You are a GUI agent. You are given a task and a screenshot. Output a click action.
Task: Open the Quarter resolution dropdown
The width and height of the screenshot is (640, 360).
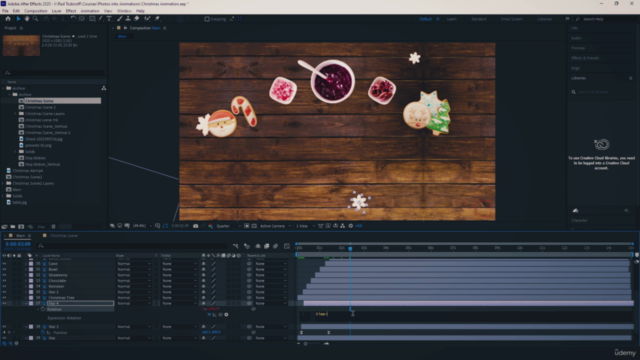(x=228, y=226)
